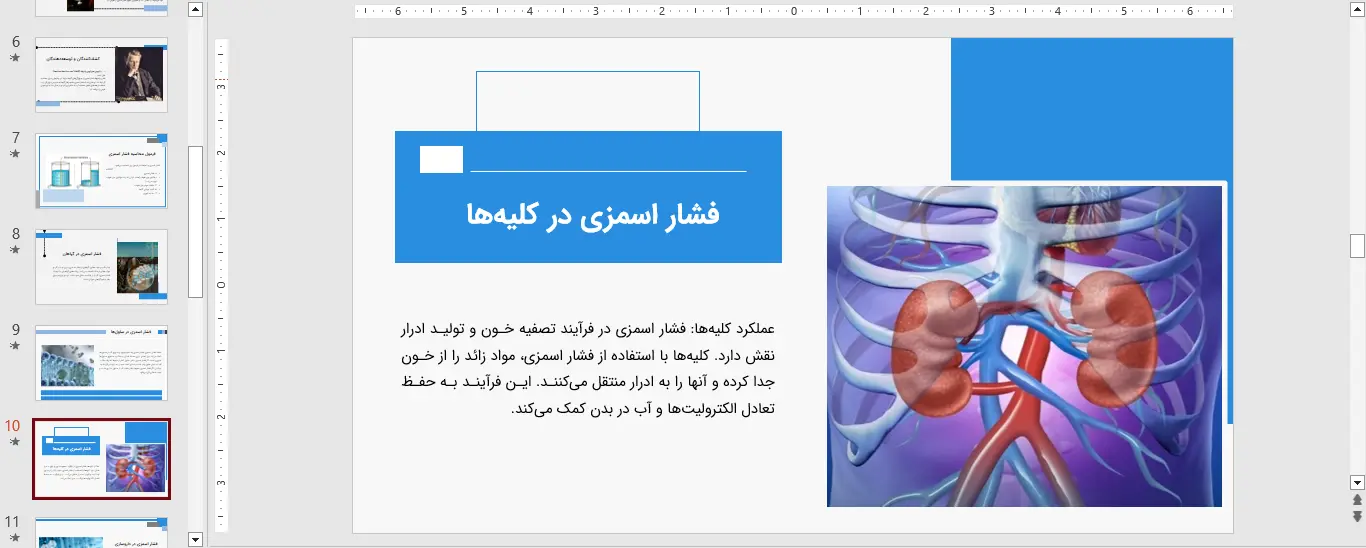Click the slide editor vertical scrollbar handle
The height and width of the screenshot is (548, 1366).
[1357, 245]
